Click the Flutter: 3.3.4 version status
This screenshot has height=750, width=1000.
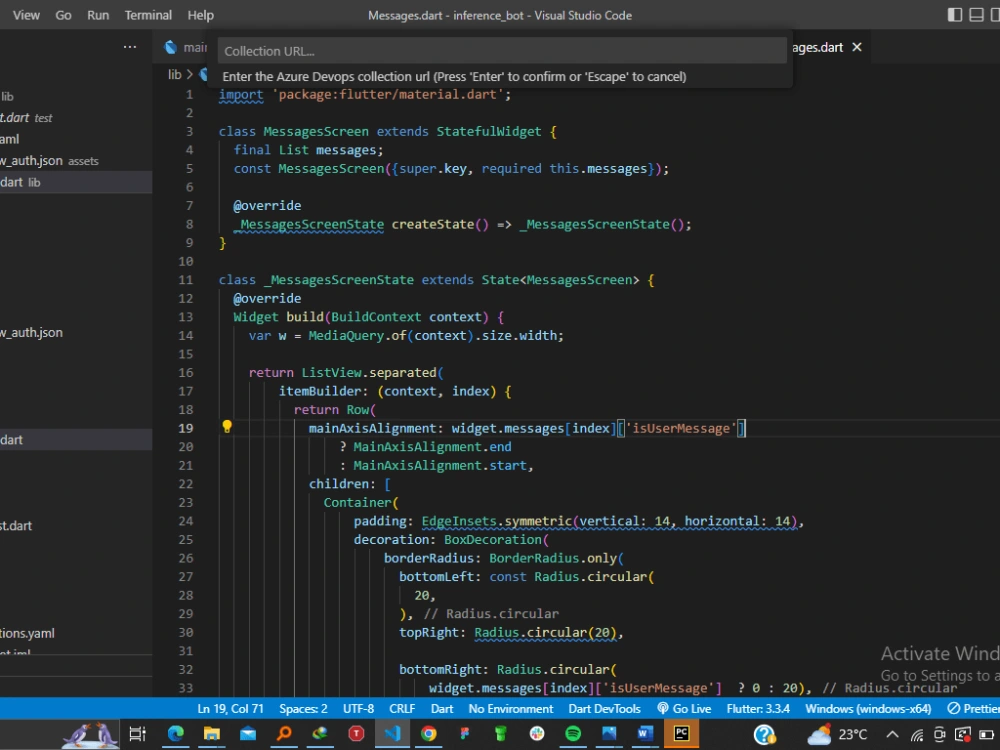(x=758, y=709)
